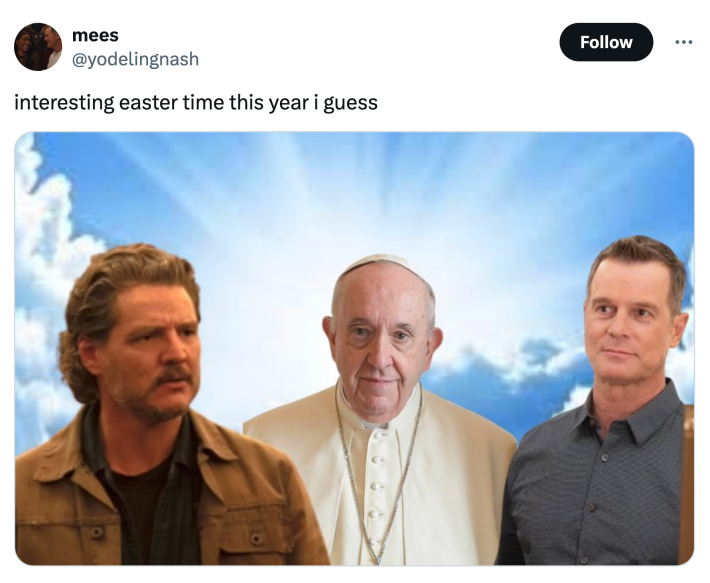Click the word "easter" in the tweet
The image size is (710, 583).
pyautogui.click(x=149, y=102)
